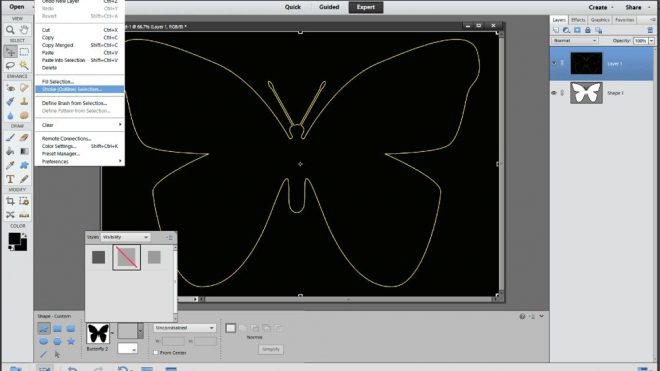Expand the Create menu
Viewport: 660px width, 371px height.
coord(601,8)
